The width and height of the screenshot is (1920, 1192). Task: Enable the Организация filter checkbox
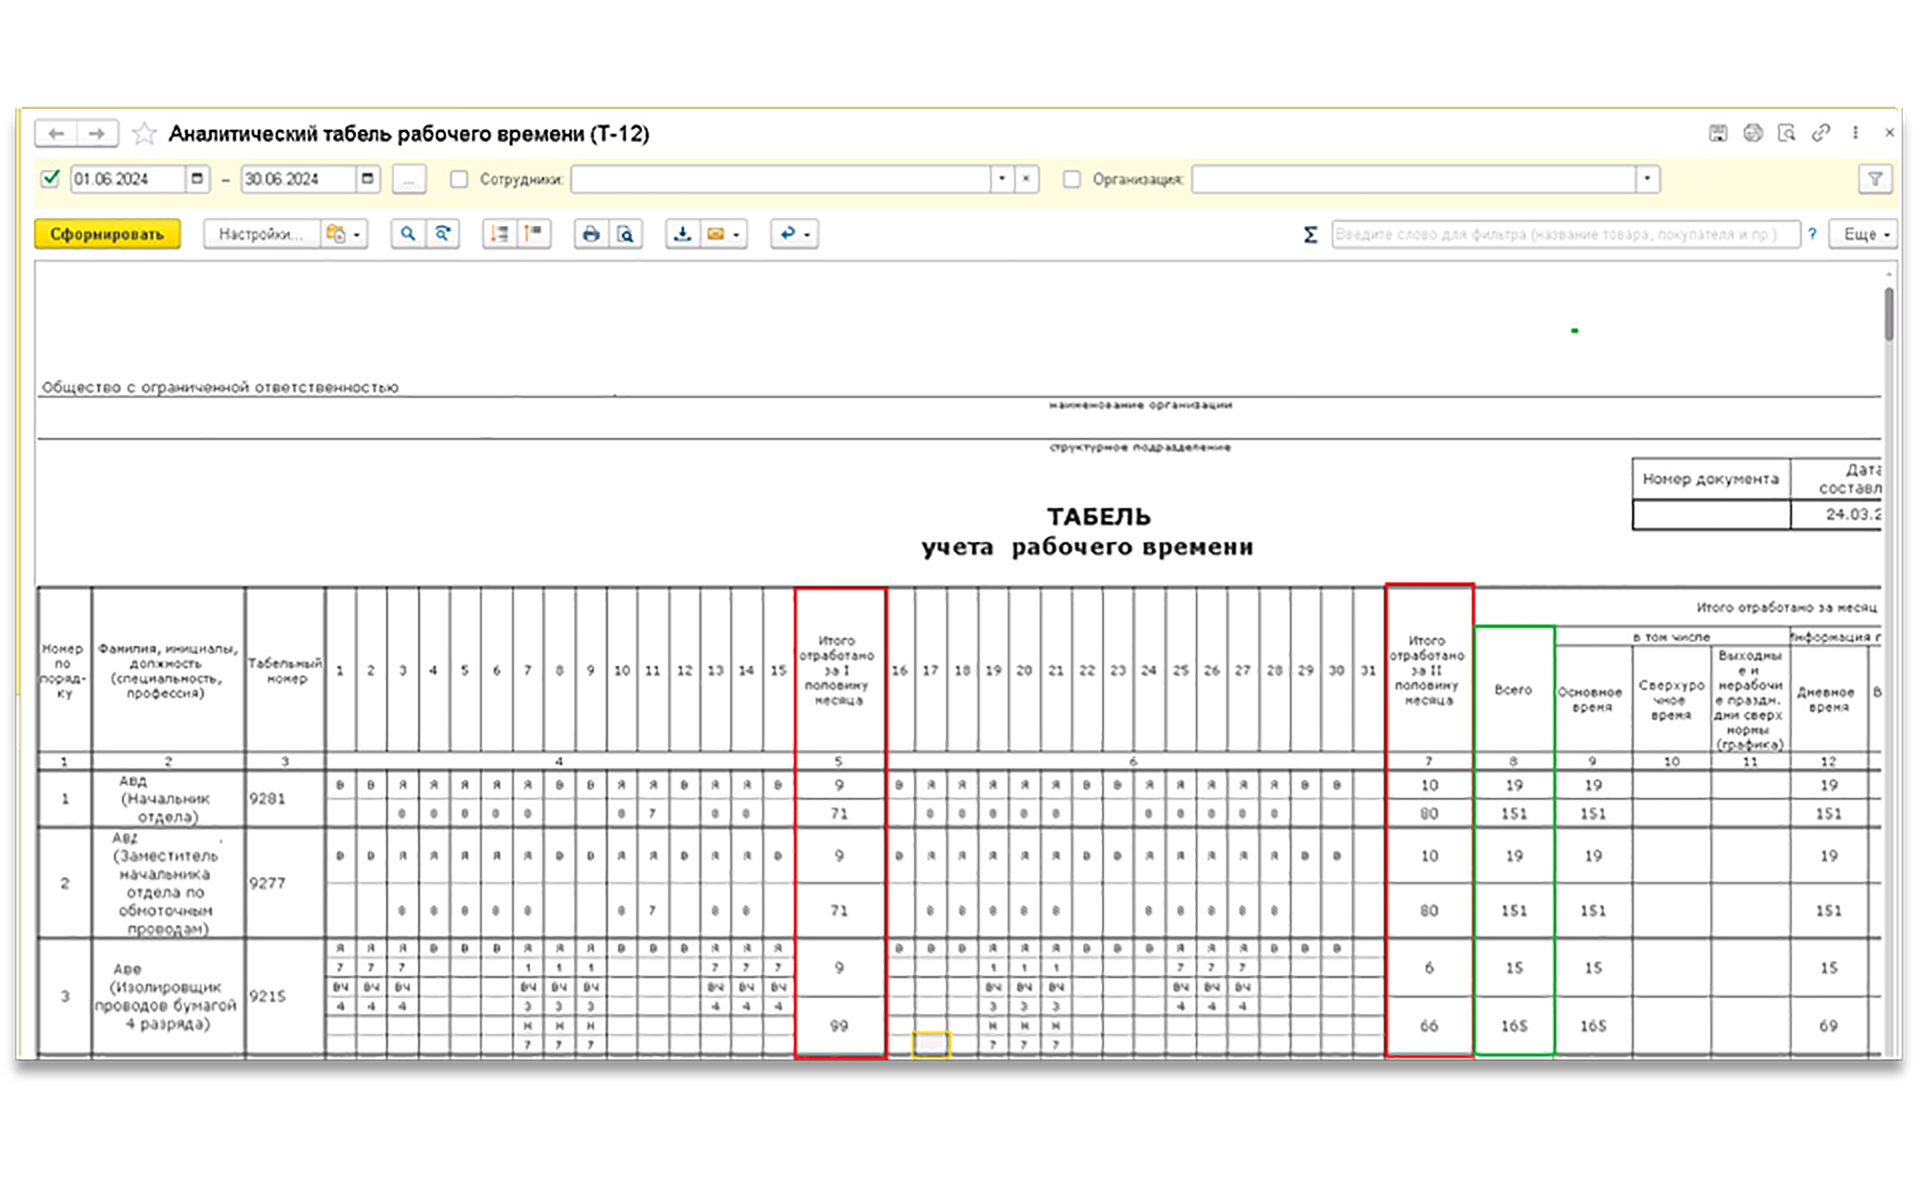[1072, 179]
